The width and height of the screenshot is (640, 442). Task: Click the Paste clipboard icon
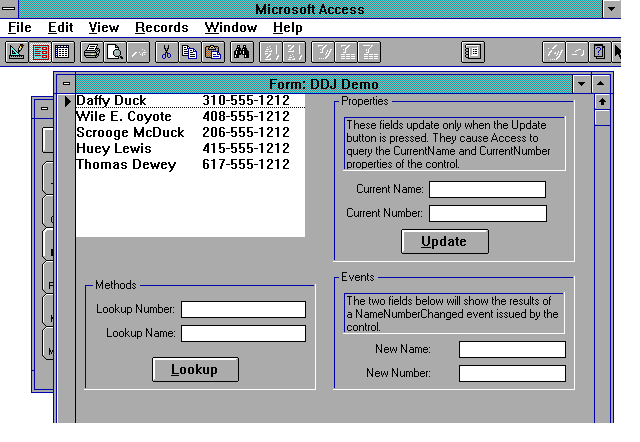point(212,51)
